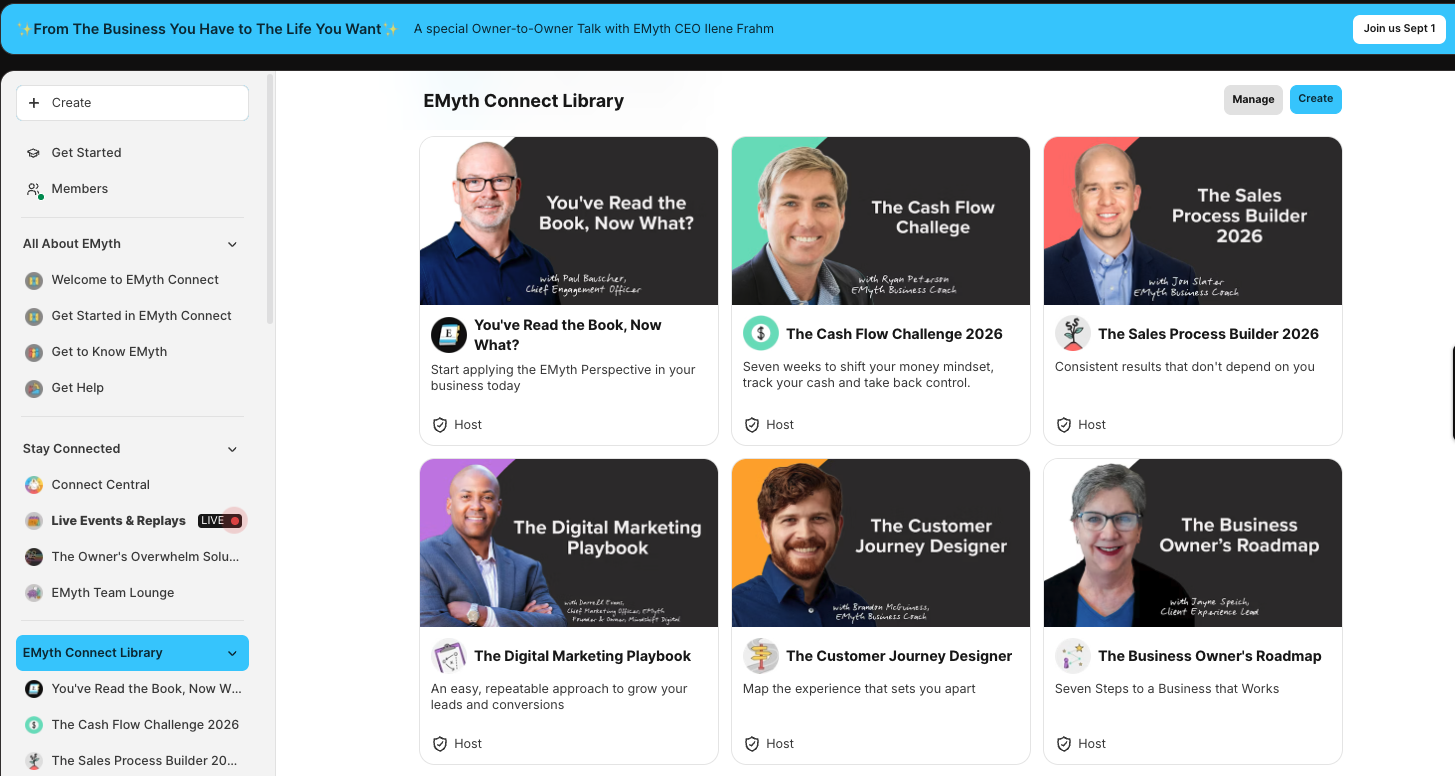Open The Digital Marketing Playbook title link
The width and height of the screenshot is (1455, 776).
point(582,656)
